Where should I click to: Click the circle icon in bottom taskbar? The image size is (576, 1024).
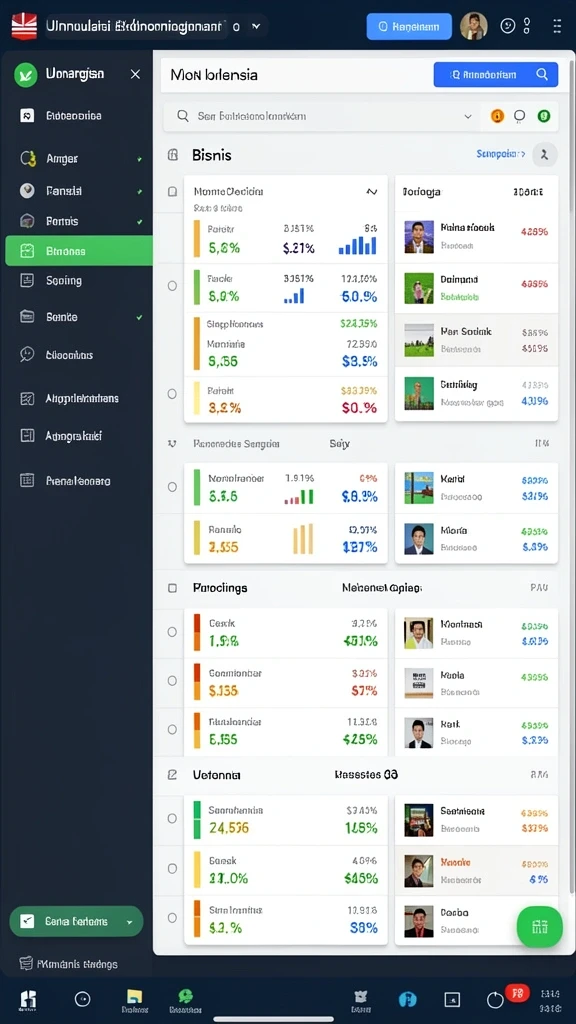point(82,999)
